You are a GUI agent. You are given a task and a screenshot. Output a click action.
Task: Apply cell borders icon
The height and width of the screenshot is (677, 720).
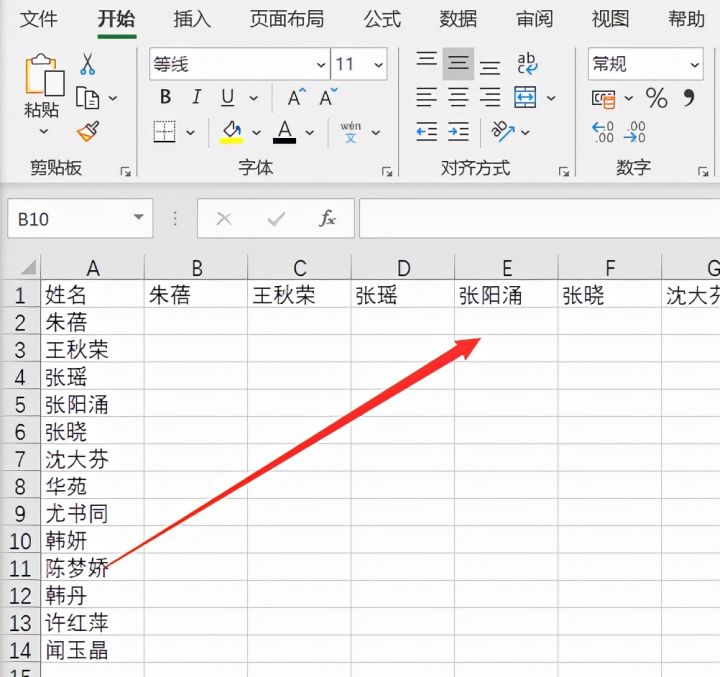[164, 132]
